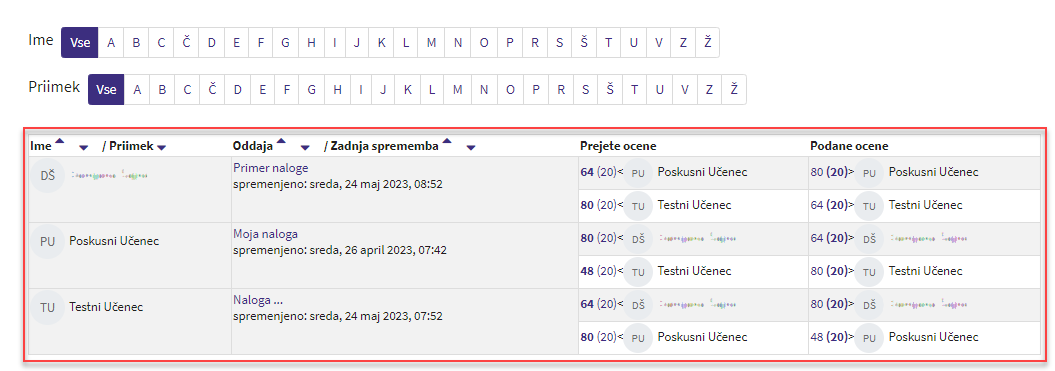Filter Ime by letter Č

coord(186,42)
